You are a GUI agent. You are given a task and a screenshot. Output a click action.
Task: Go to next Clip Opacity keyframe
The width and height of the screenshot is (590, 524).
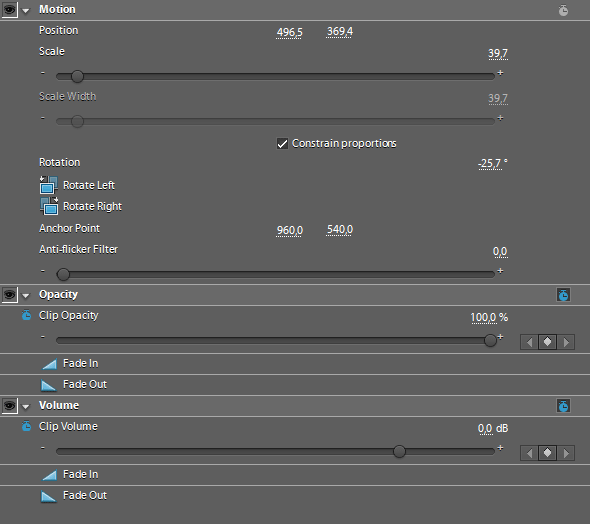point(566,342)
